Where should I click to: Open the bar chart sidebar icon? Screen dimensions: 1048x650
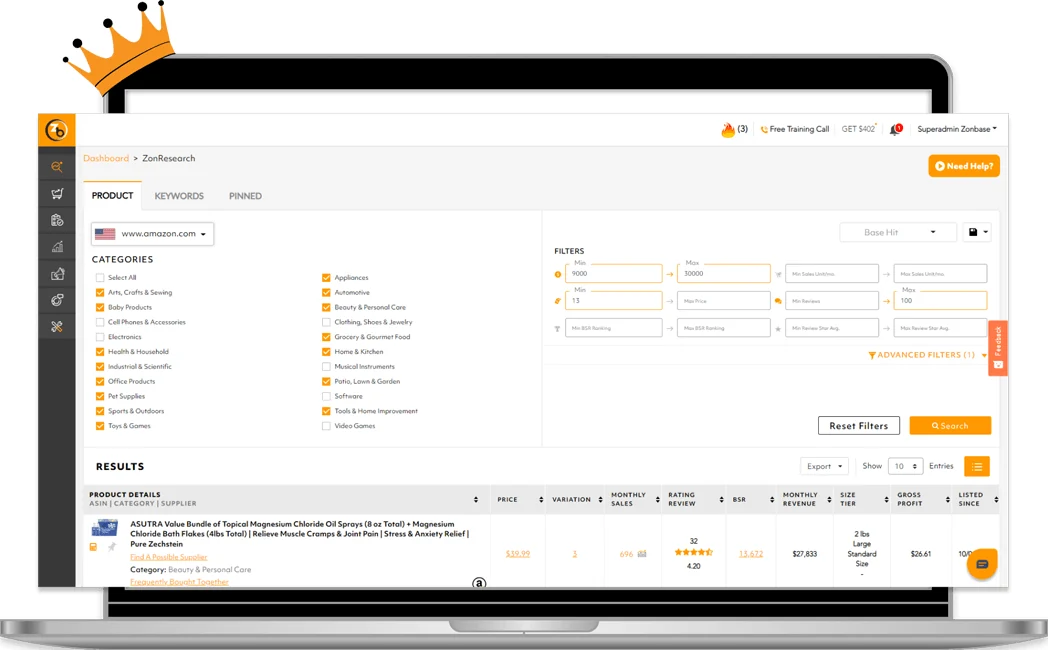point(57,247)
